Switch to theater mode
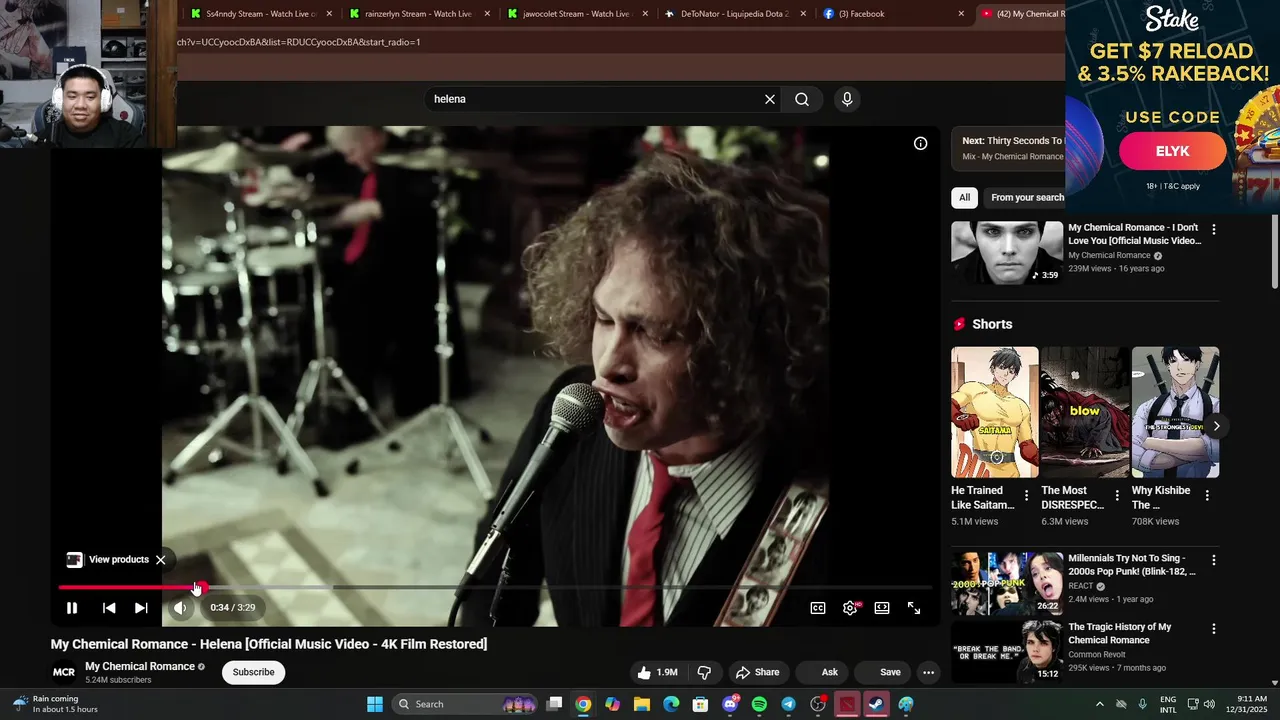Viewport: 1280px width, 720px height. (x=882, y=608)
